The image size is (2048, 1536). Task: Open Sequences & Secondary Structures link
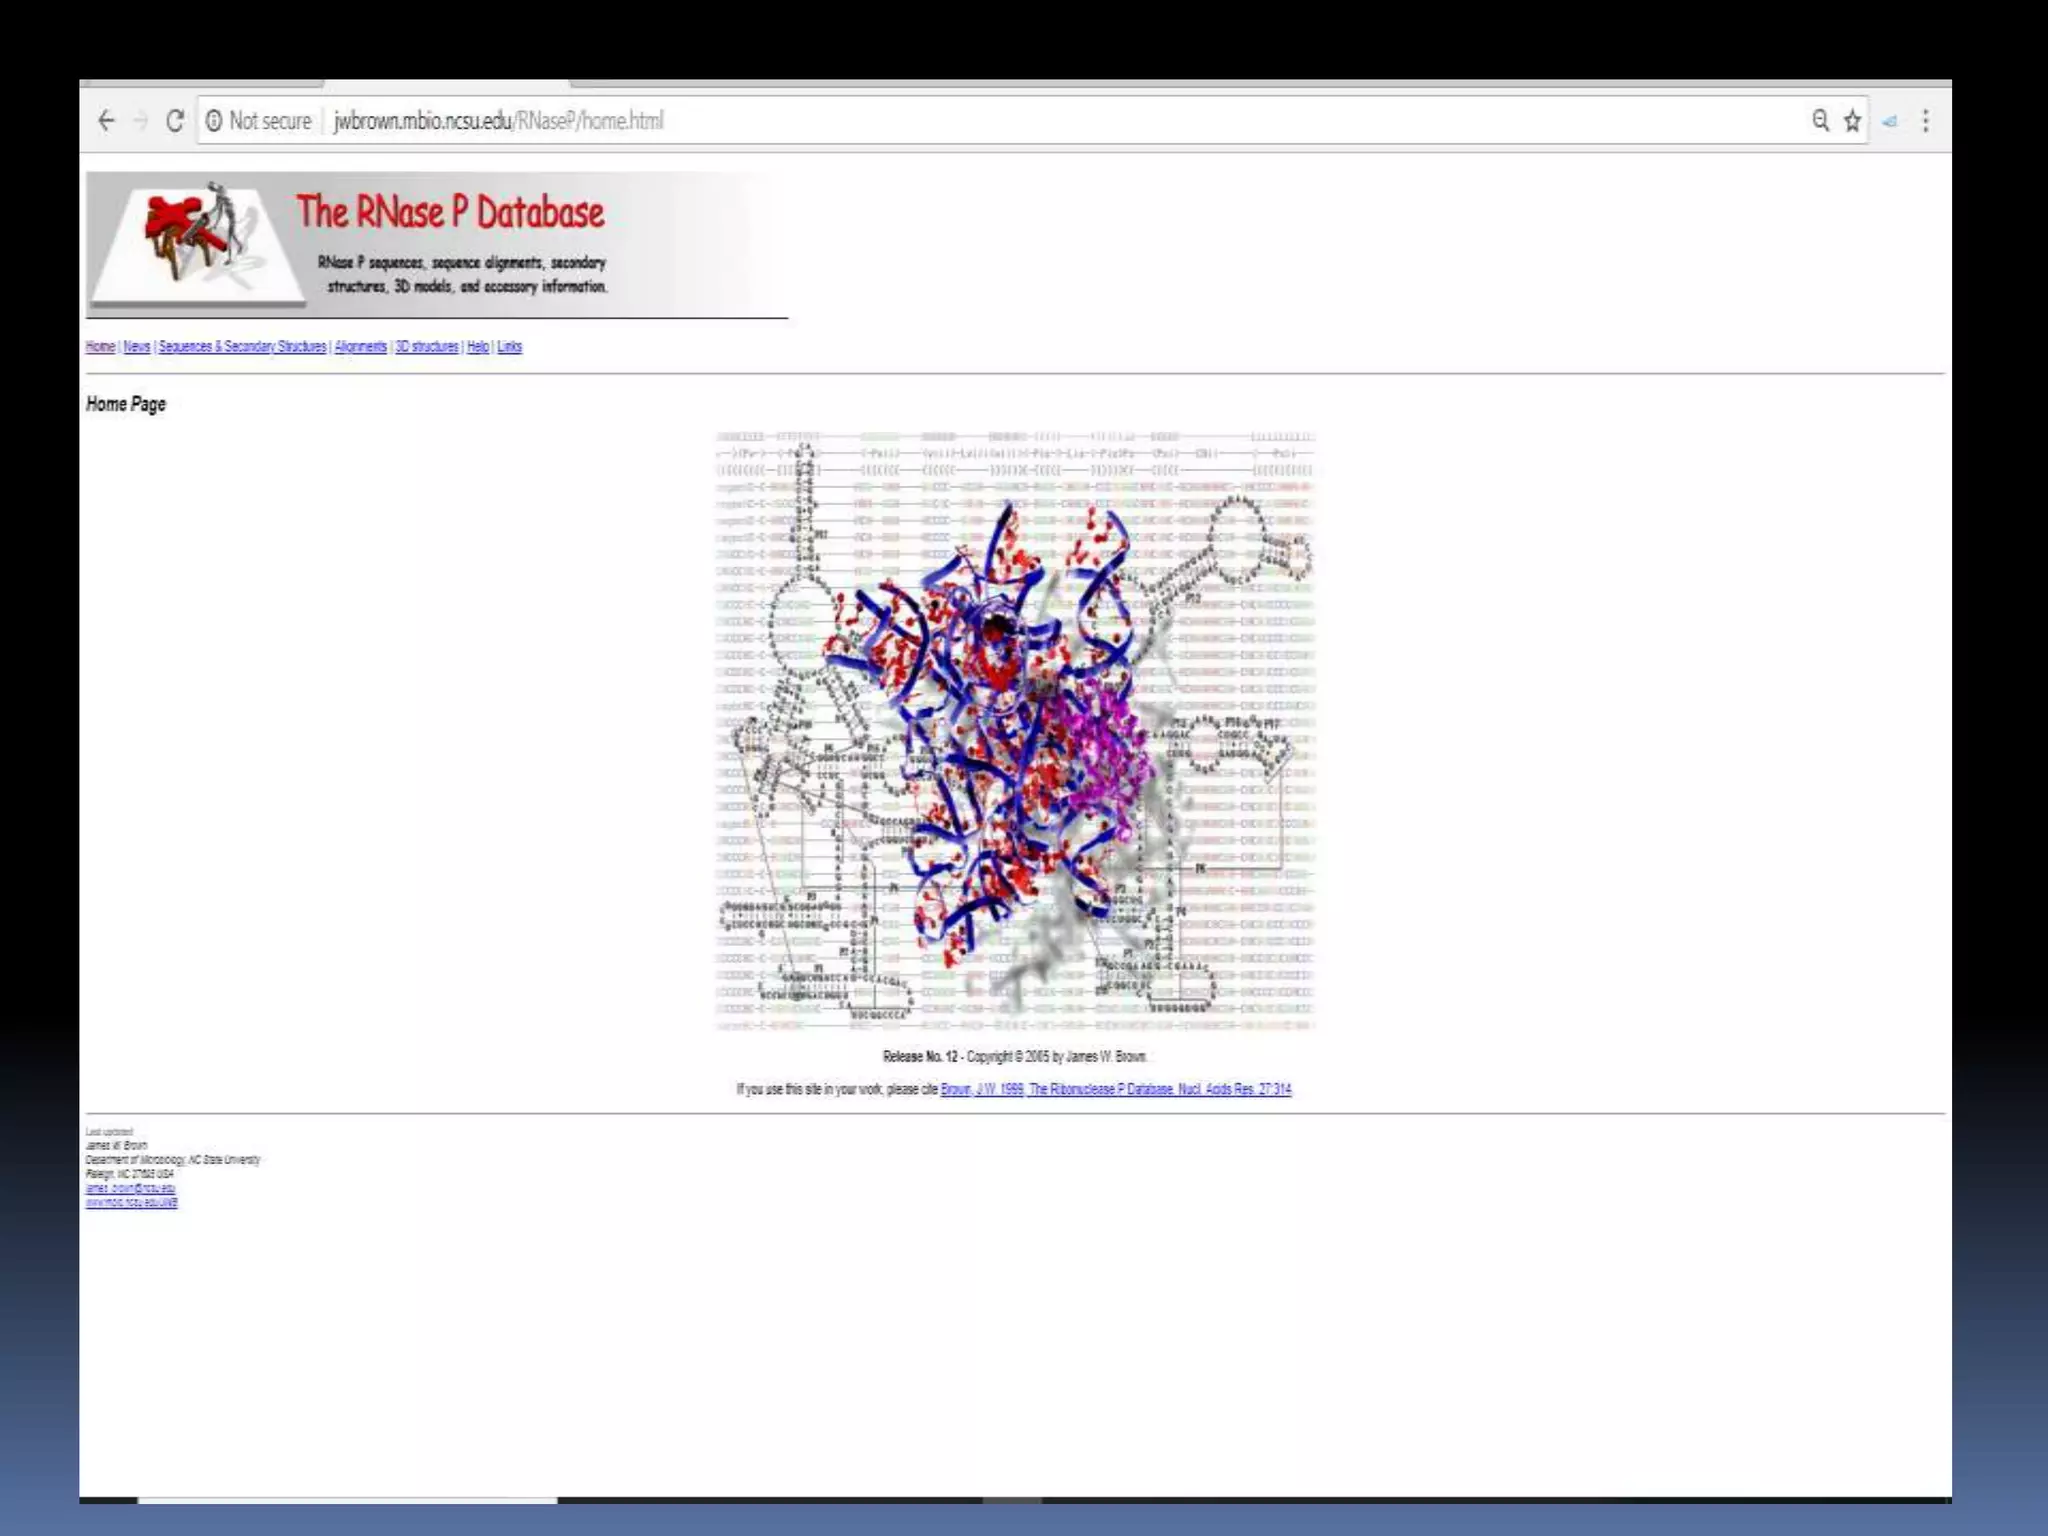click(x=242, y=347)
